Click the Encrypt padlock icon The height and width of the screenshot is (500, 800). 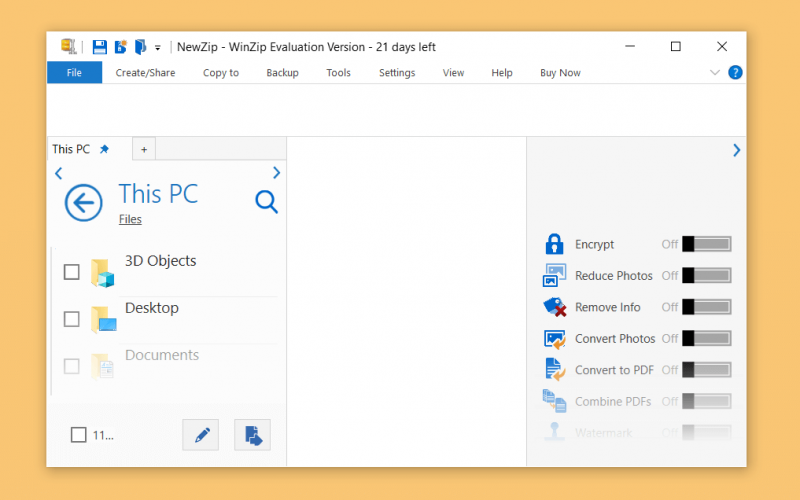pyautogui.click(x=554, y=244)
